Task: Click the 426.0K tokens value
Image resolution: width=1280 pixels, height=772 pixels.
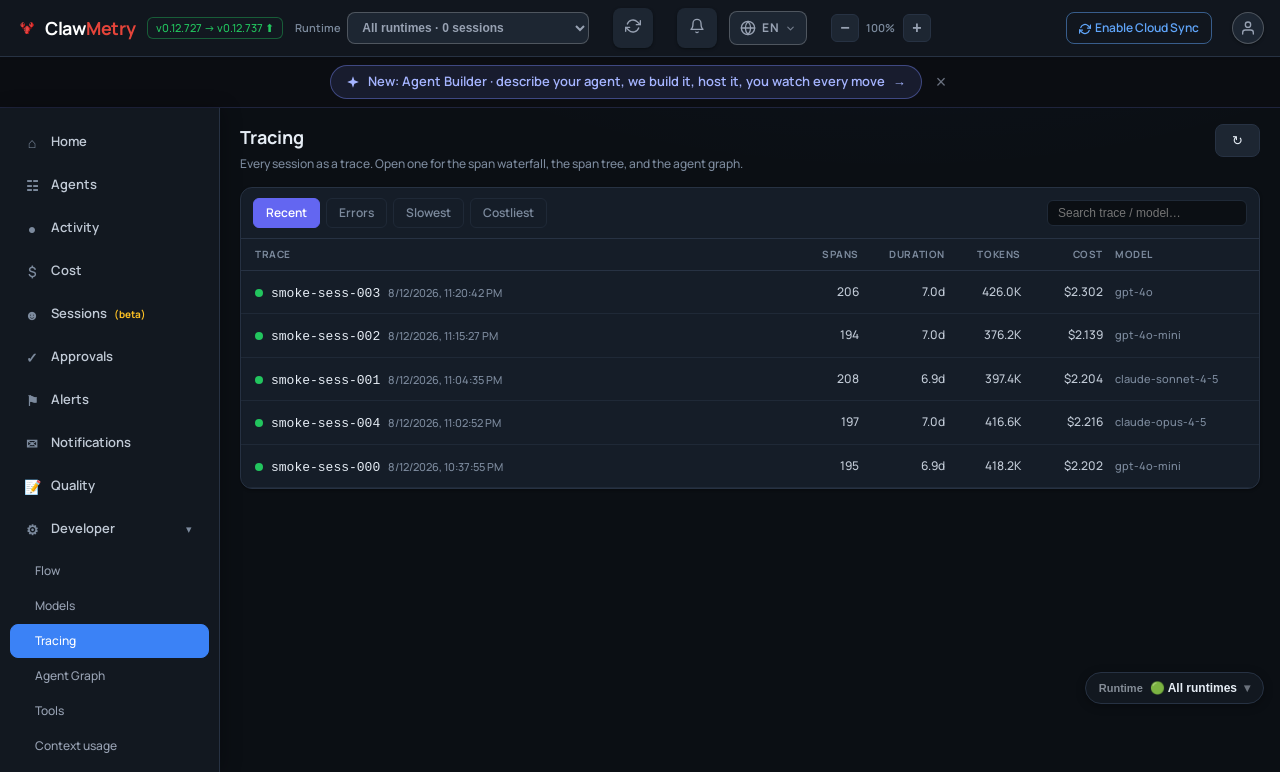Action: [1001, 292]
